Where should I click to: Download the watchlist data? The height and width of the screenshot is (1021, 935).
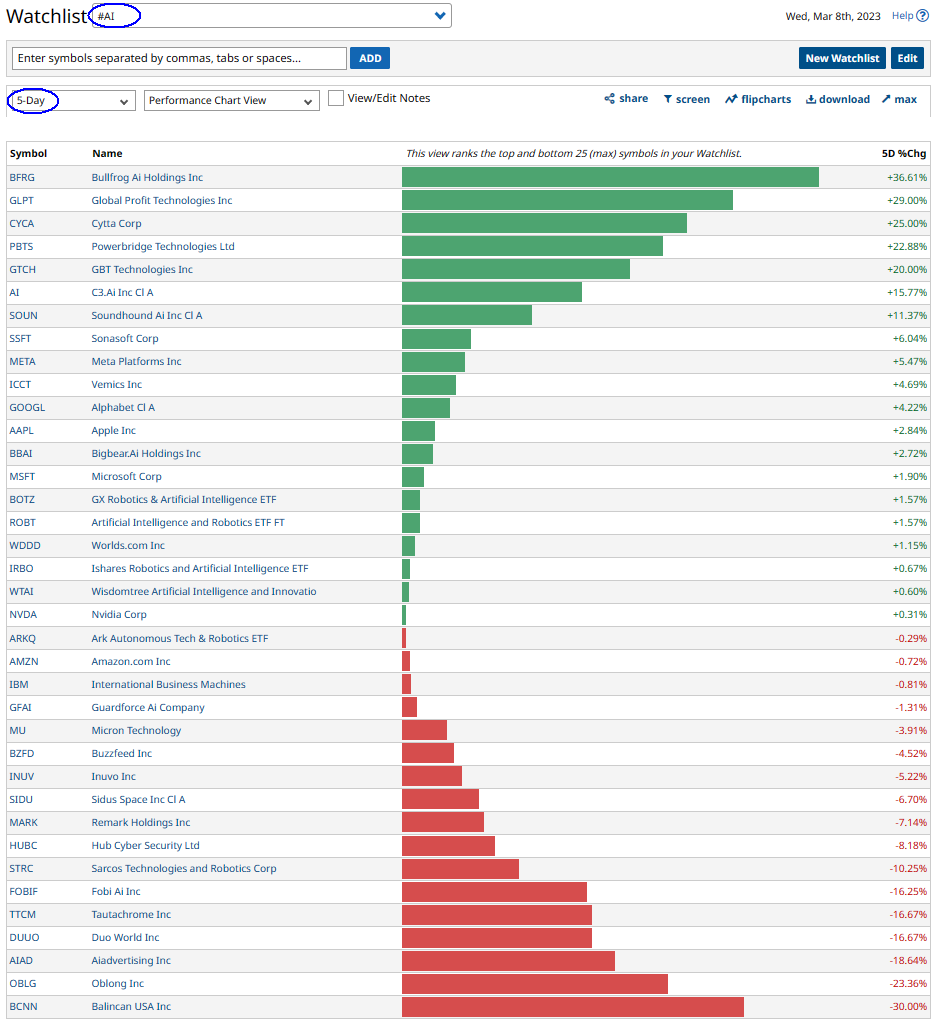(837, 99)
